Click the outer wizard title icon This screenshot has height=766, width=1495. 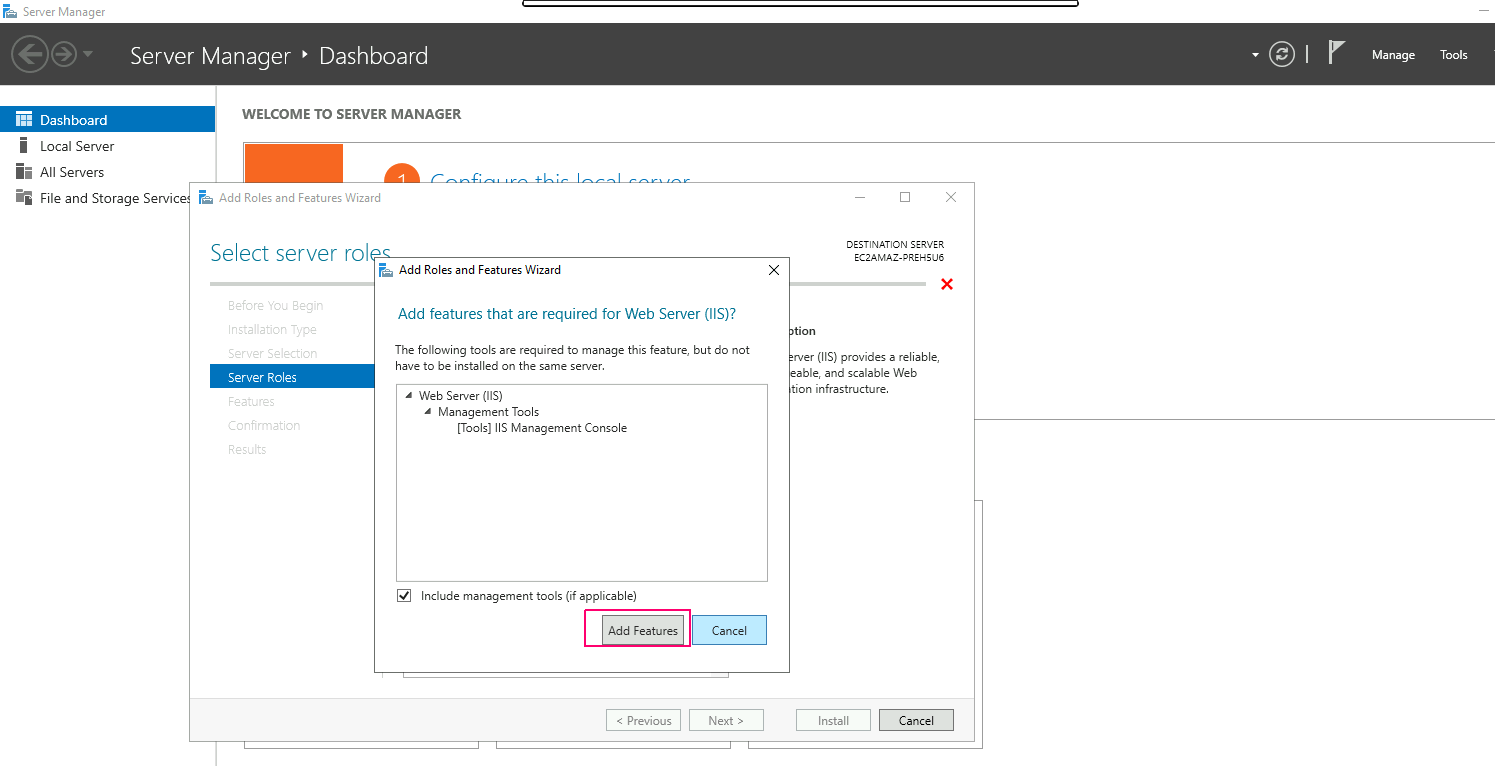pyautogui.click(x=206, y=197)
